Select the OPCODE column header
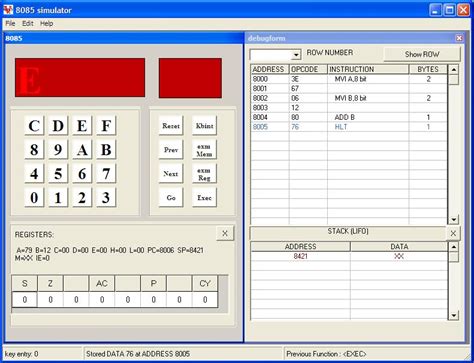The width and height of the screenshot is (474, 363). pyautogui.click(x=308, y=69)
